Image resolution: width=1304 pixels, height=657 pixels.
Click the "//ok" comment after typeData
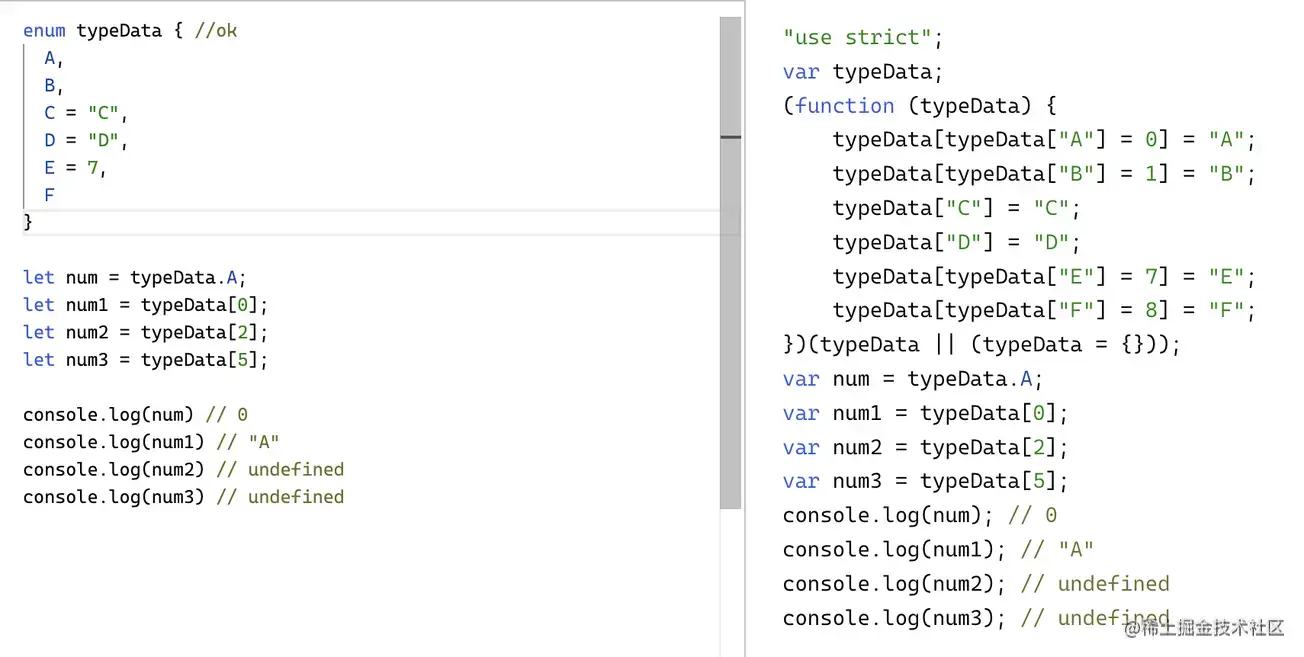point(216,31)
